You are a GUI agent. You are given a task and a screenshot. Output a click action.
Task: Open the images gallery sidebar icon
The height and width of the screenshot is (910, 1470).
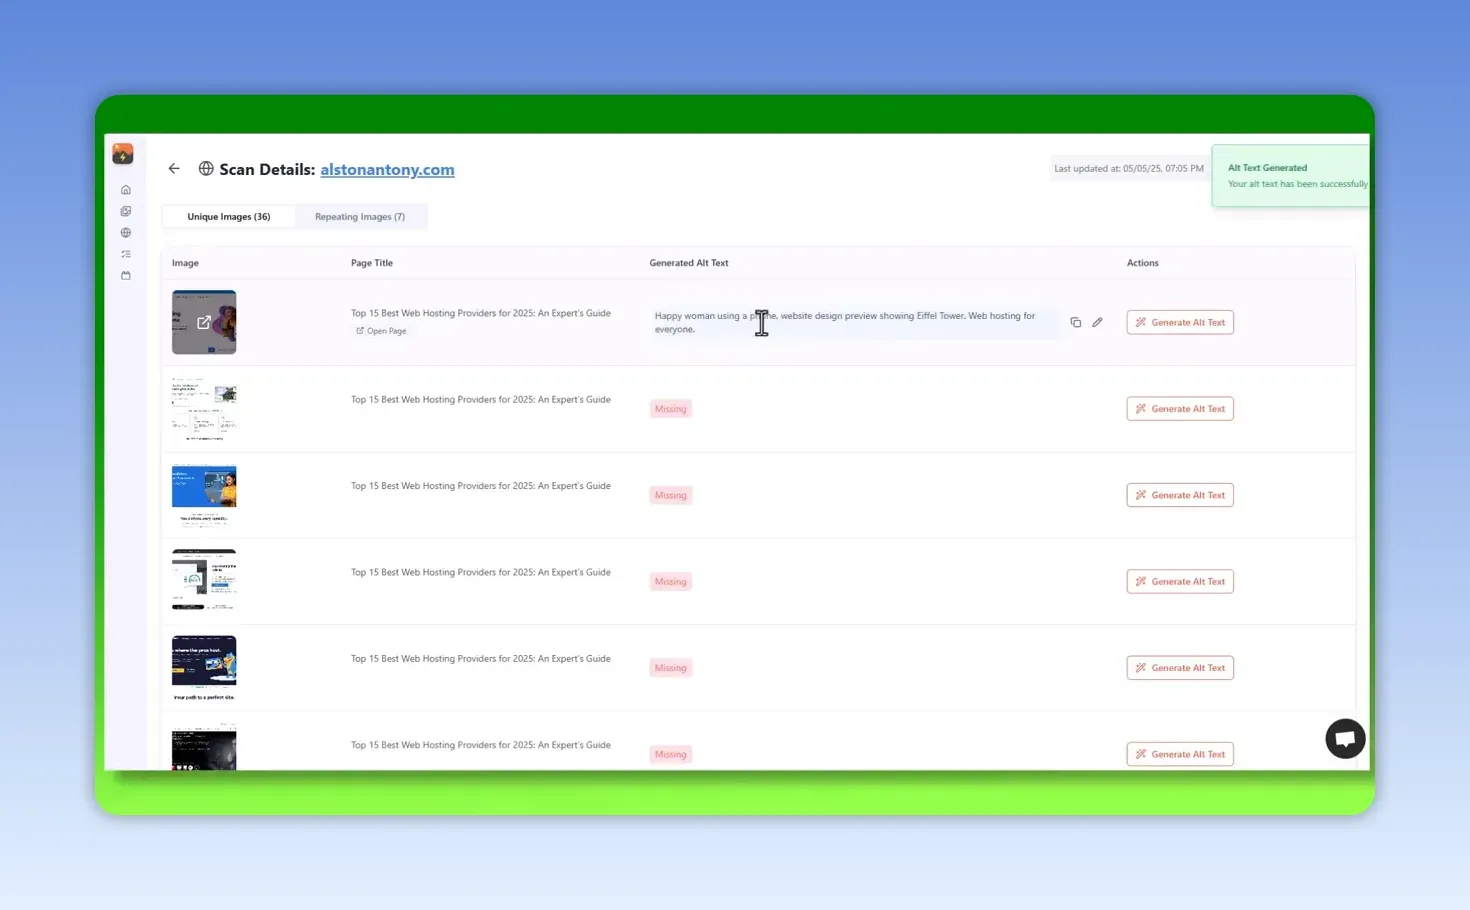click(x=126, y=211)
